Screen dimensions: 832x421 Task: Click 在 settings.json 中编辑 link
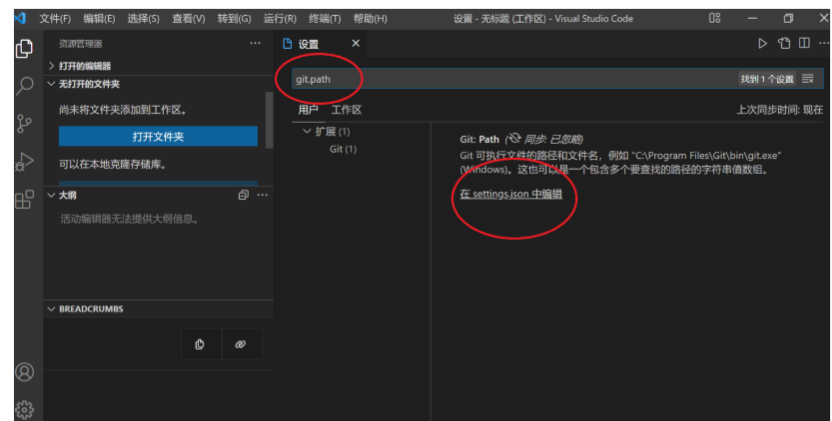pos(510,194)
